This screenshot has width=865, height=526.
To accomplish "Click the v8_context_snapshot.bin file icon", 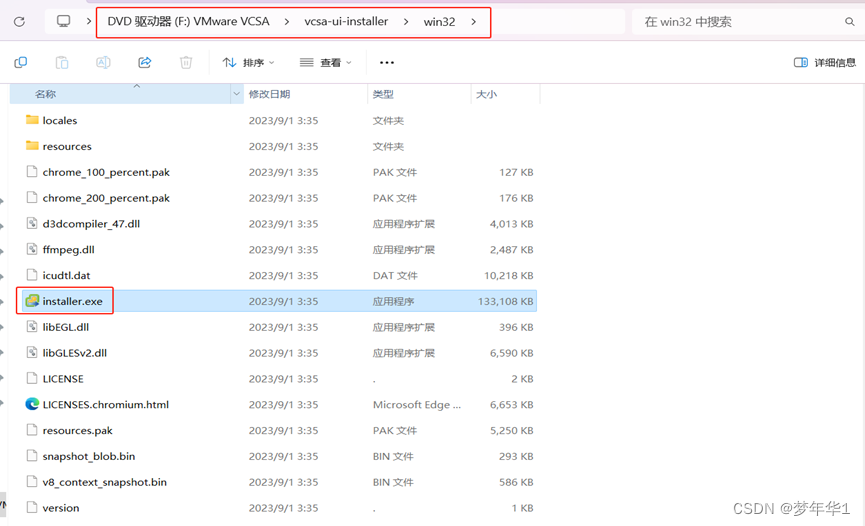I will (32, 482).
